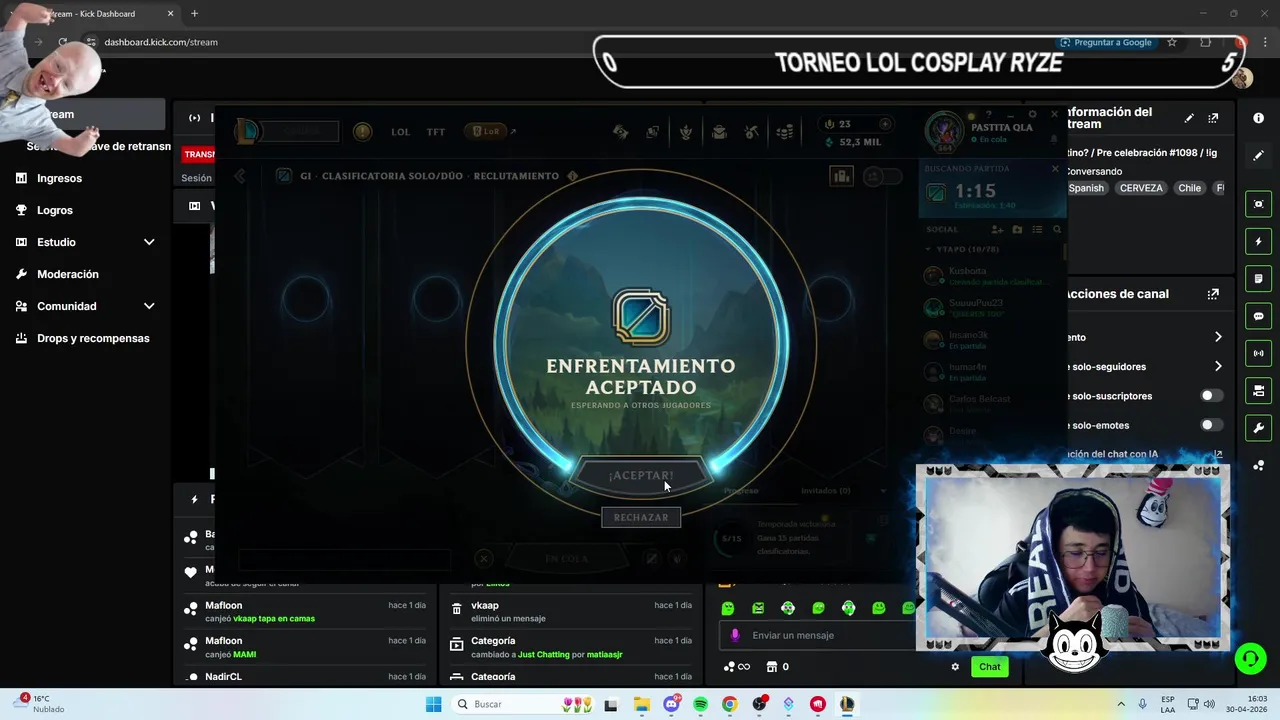Select friend Kusboita in the friends list
This screenshot has width=1280, height=720.
(992, 275)
